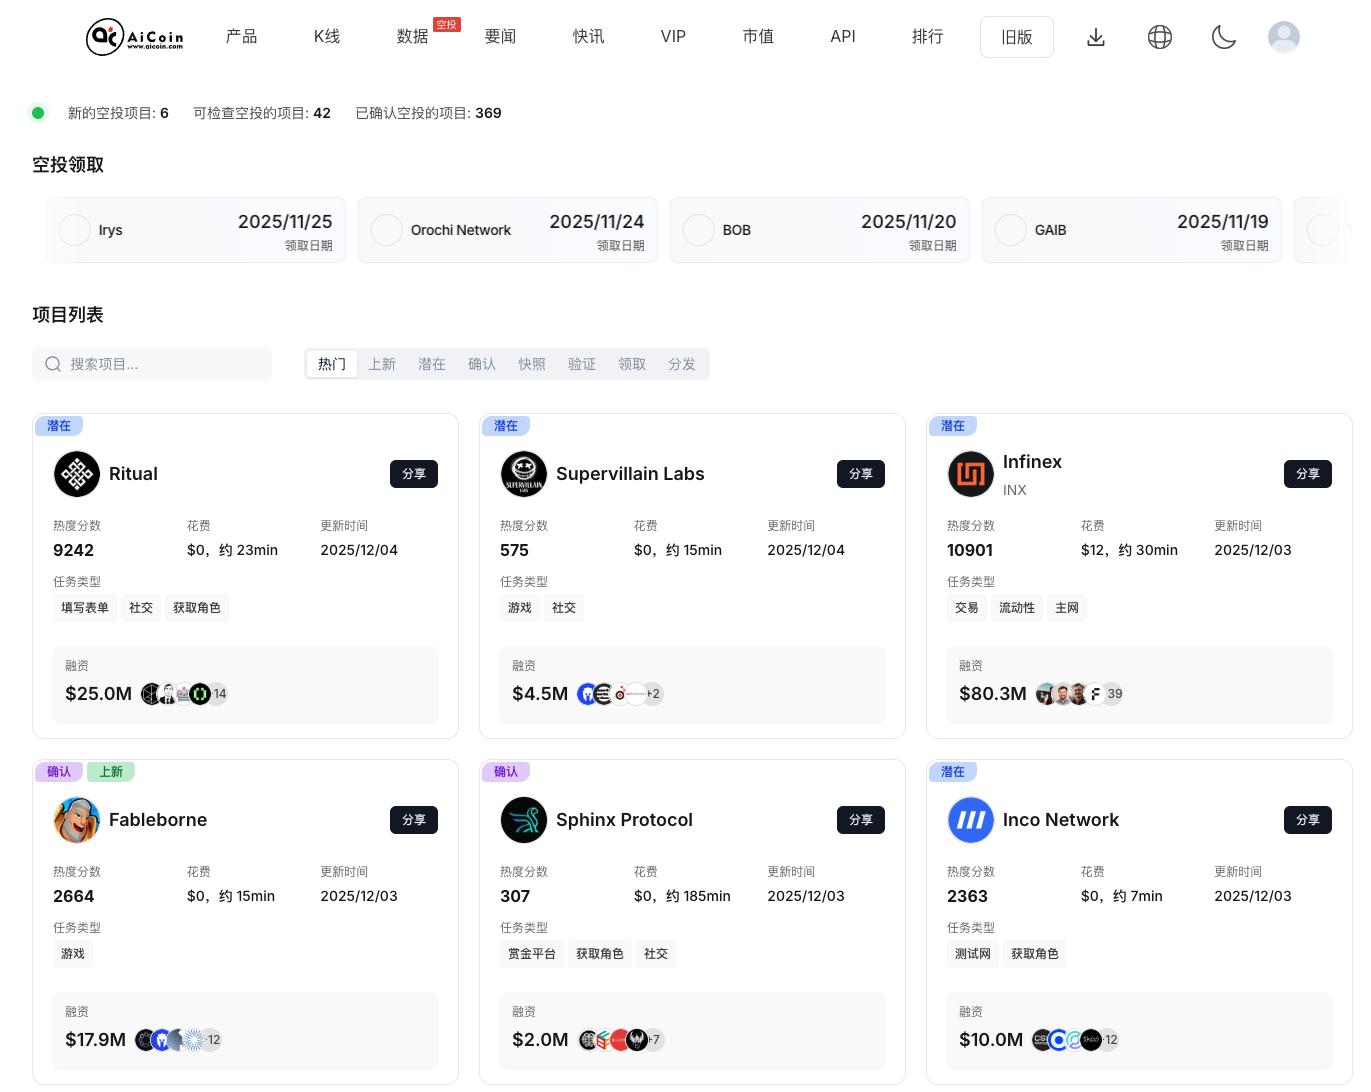Switch to the 热门 tab
This screenshot has height=1092, width=1371.
click(x=331, y=364)
